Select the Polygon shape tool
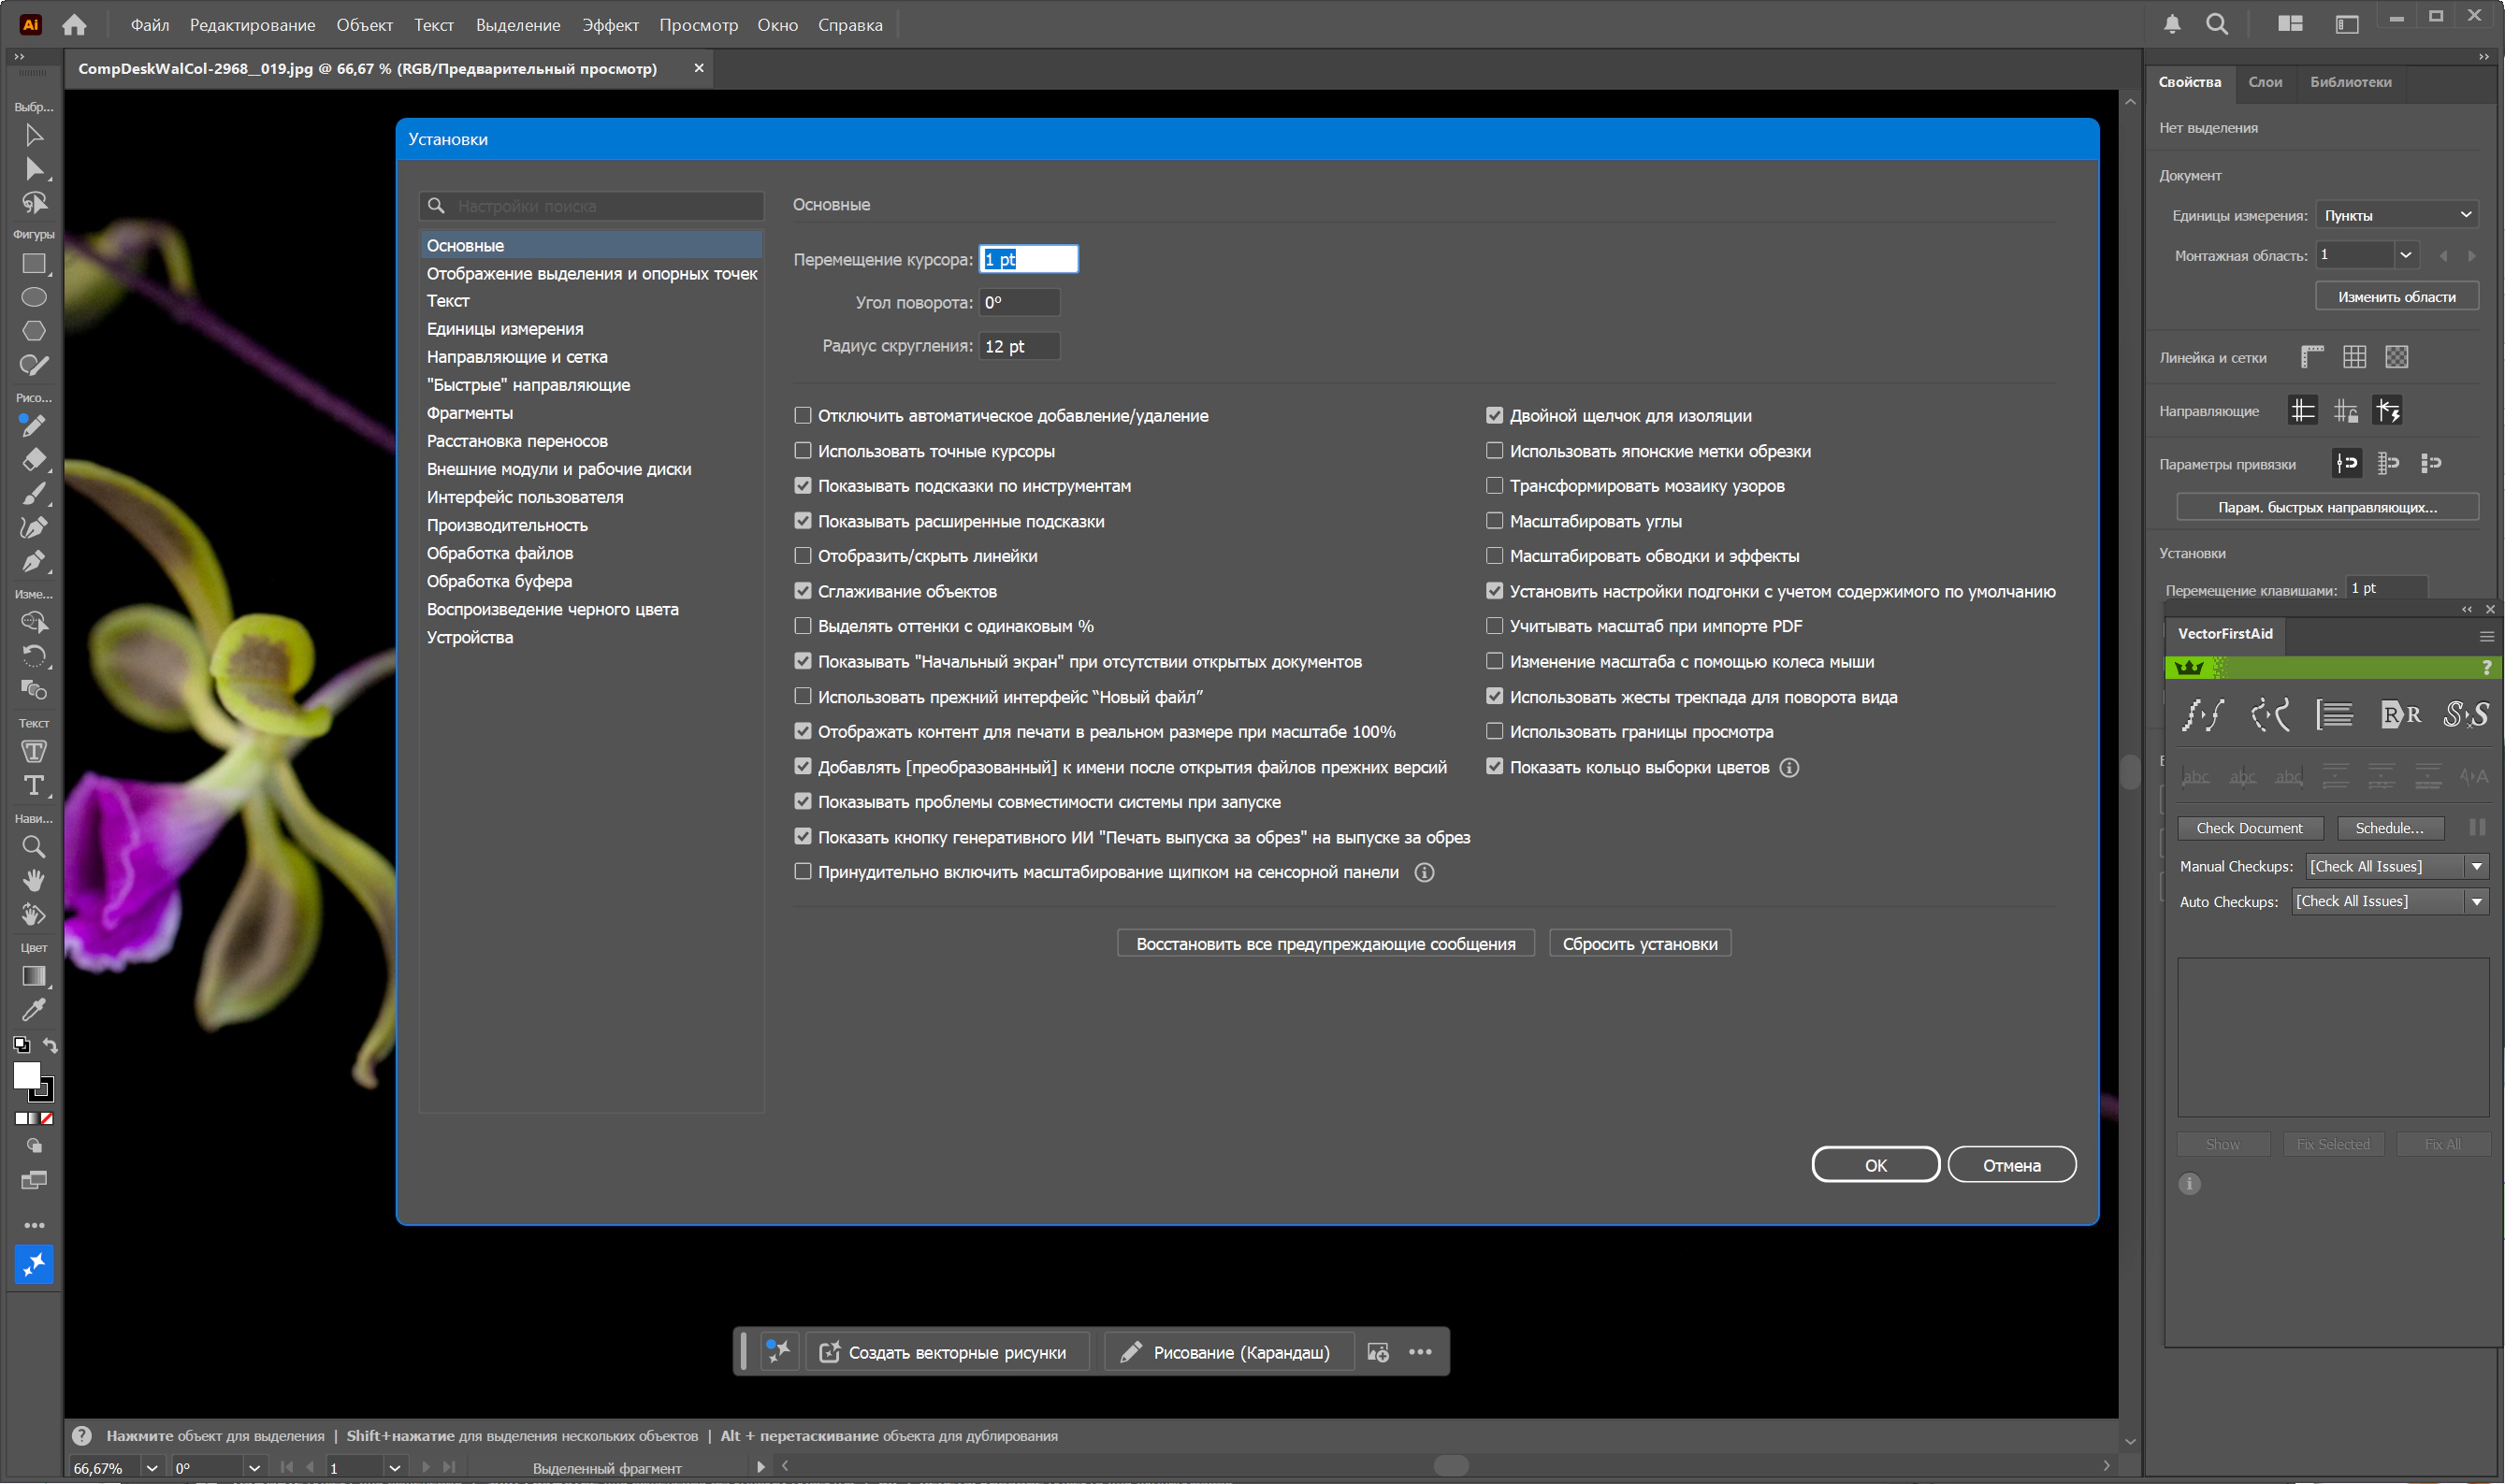The width and height of the screenshot is (2505, 1484). tap(34, 330)
